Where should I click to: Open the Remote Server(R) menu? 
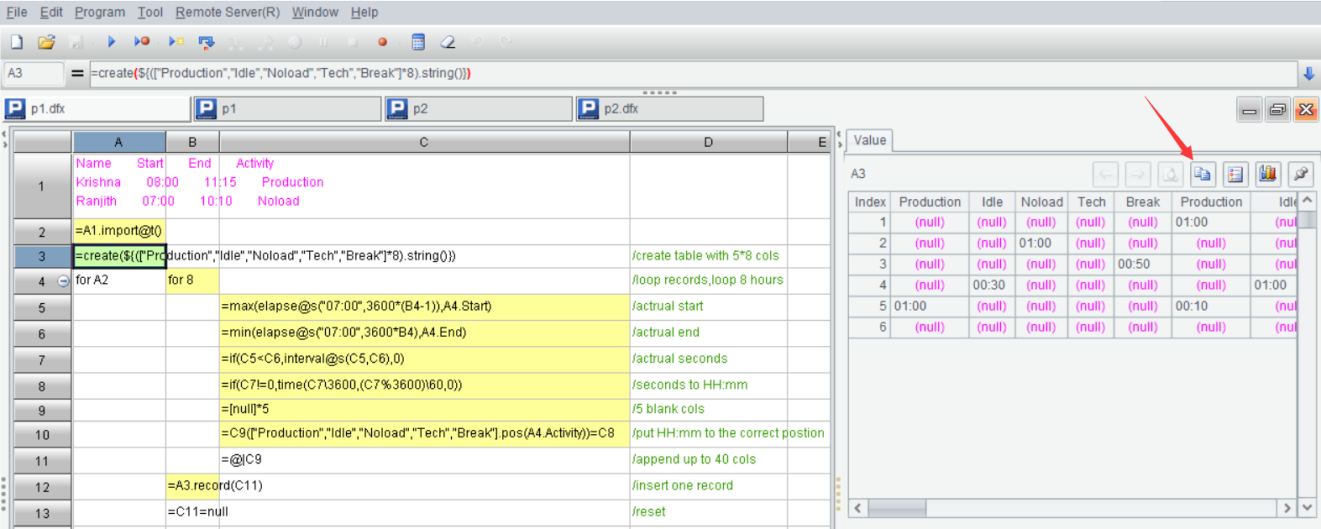227,12
